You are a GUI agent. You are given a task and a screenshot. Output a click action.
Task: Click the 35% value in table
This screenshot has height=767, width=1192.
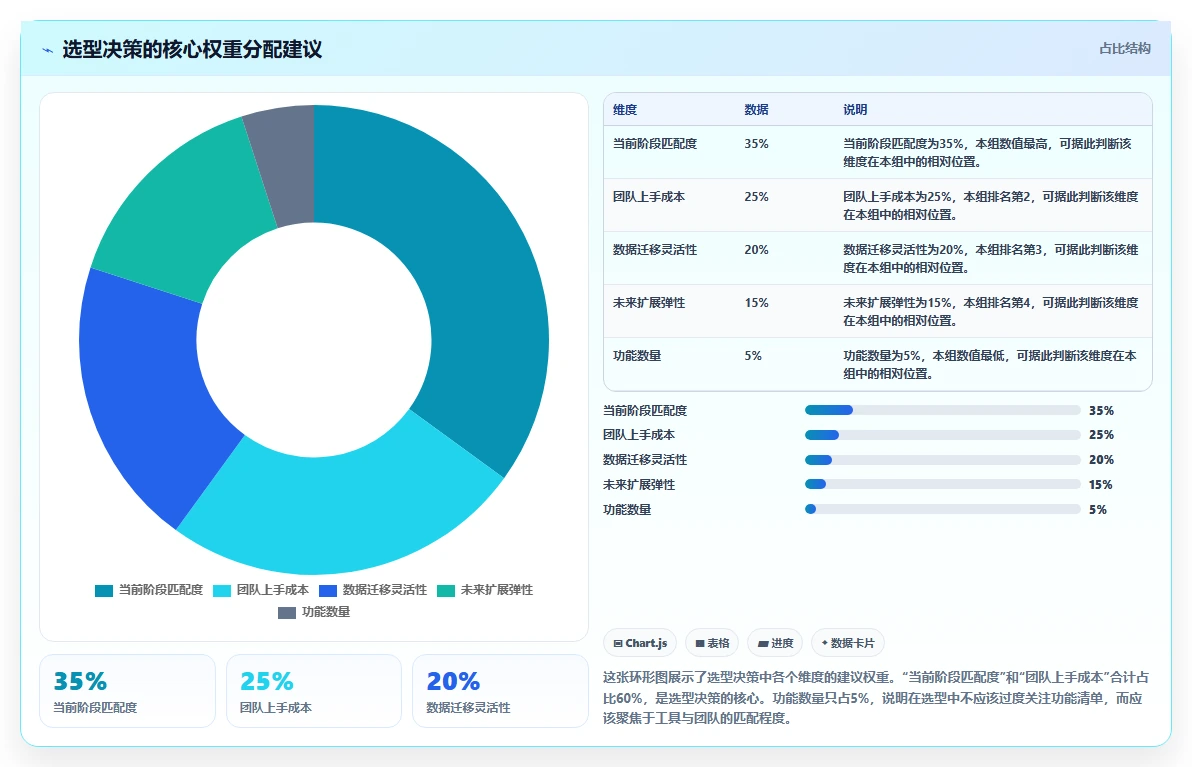click(x=756, y=144)
